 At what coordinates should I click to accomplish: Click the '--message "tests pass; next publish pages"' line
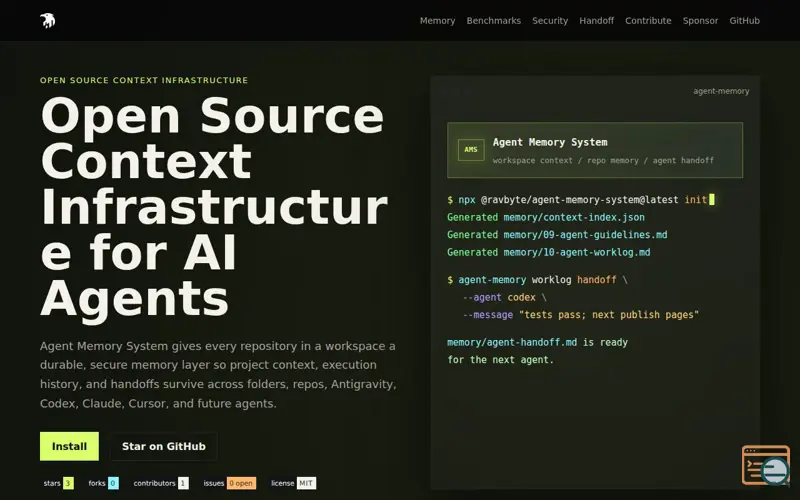(x=581, y=315)
